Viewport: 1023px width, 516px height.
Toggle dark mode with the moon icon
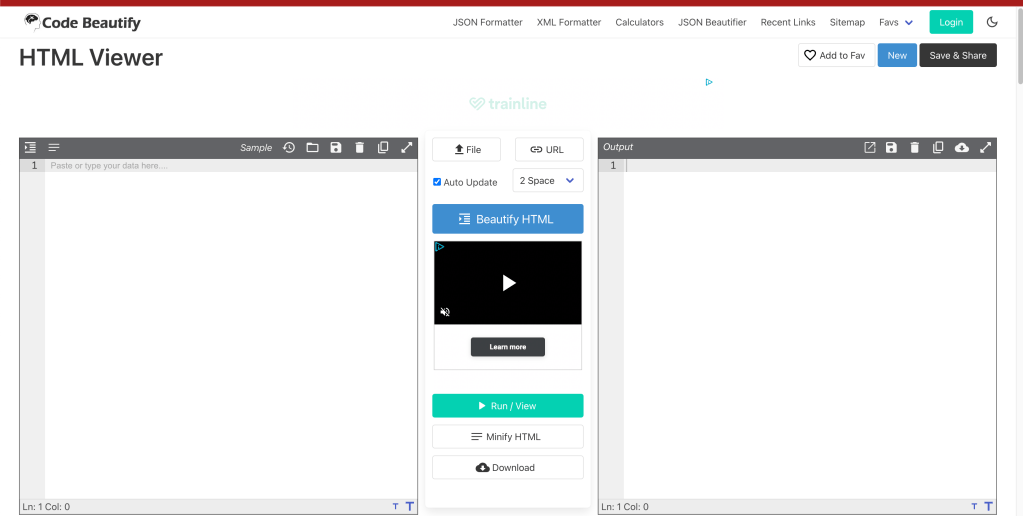click(x=992, y=22)
